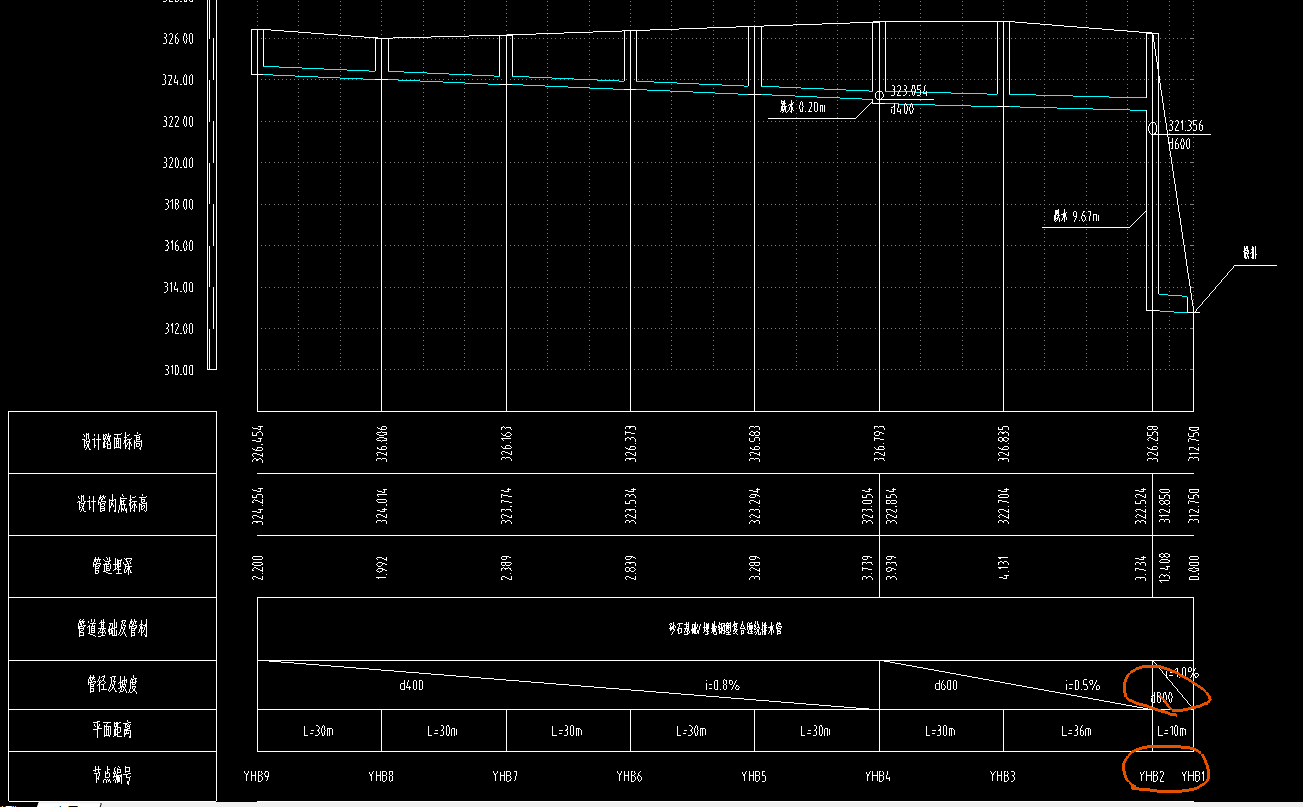
Task: Select node label YHB3
Action: tap(1003, 776)
